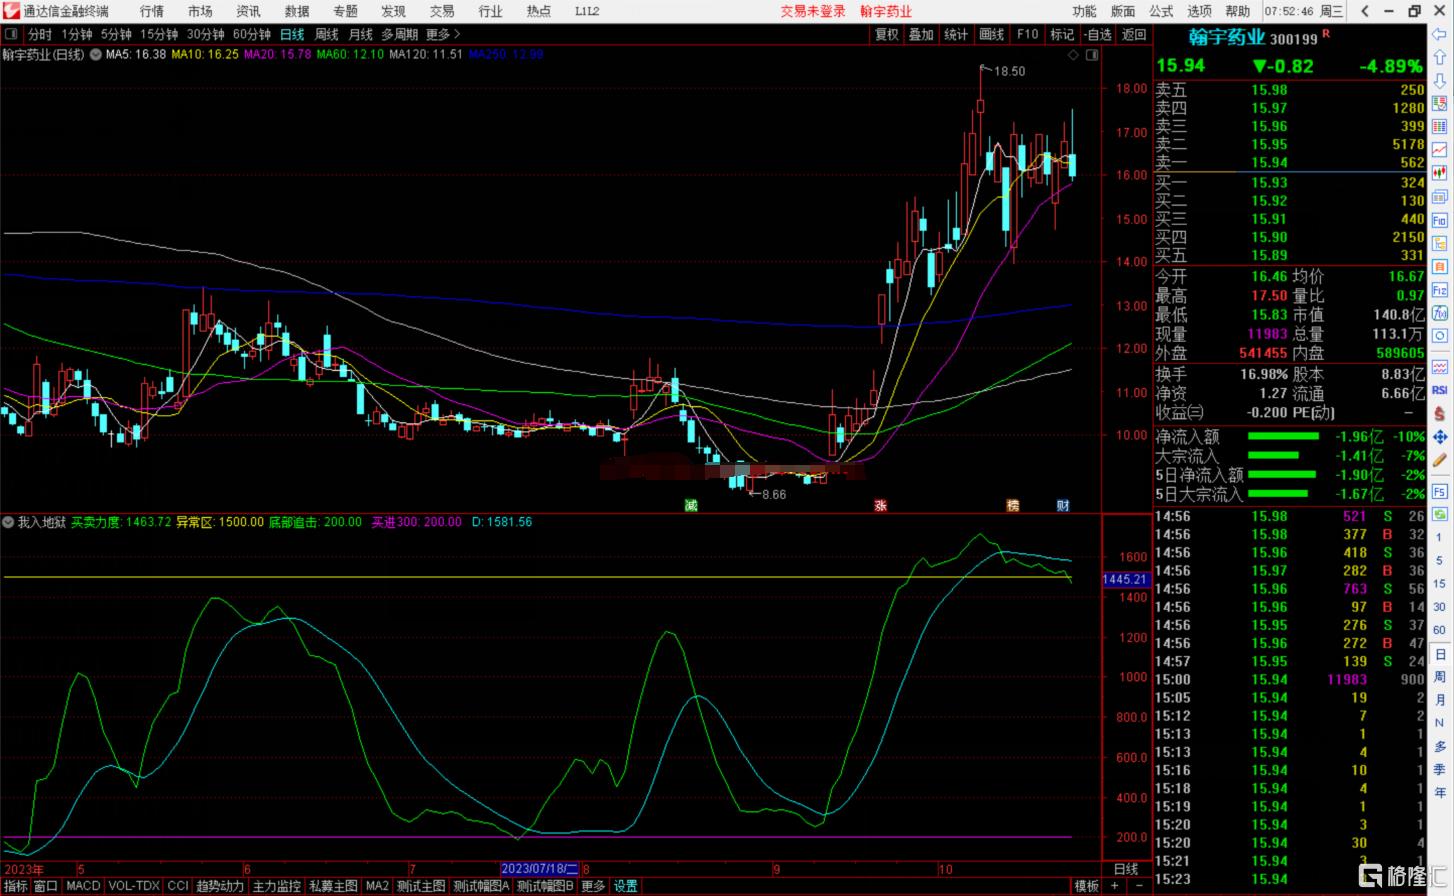Switch chart to 5分钟 period
This screenshot has height=896, width=1454.
[116, 34]
